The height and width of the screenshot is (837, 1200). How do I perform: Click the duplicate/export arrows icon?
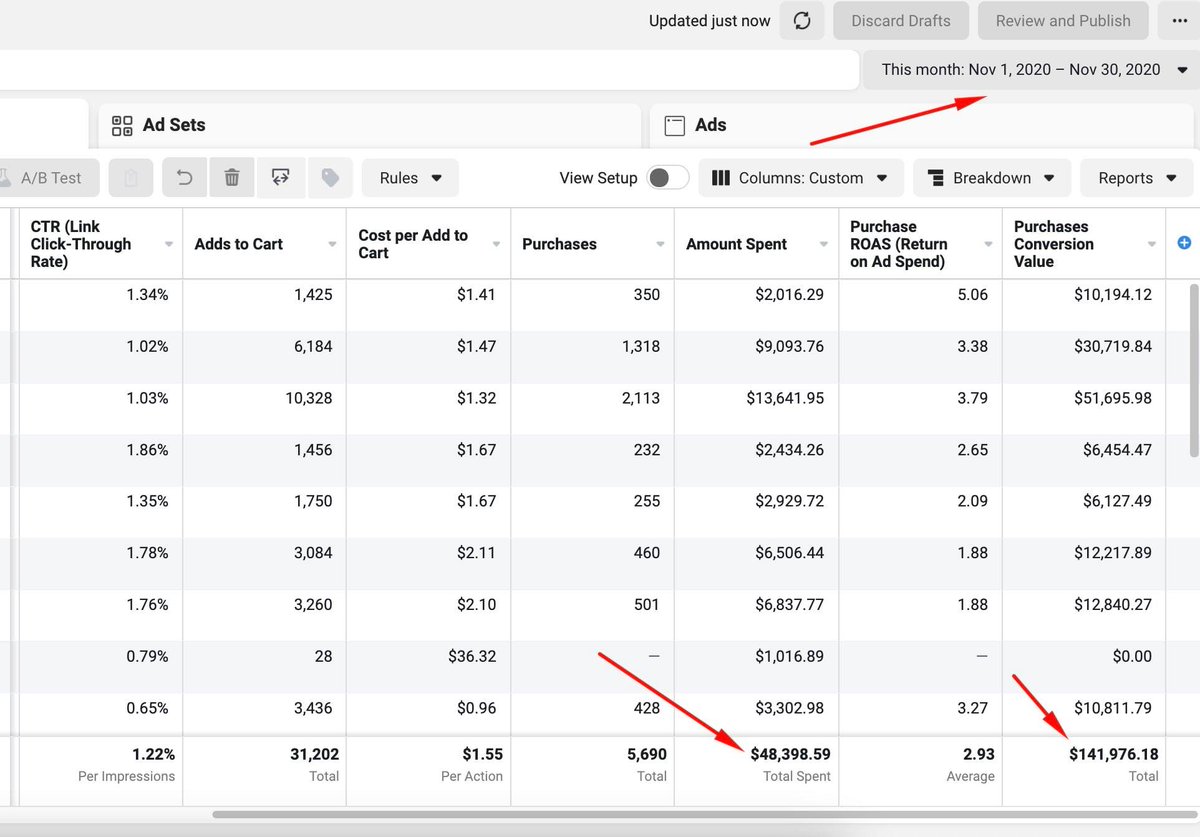pyautogui.click(x=281, y=178)
